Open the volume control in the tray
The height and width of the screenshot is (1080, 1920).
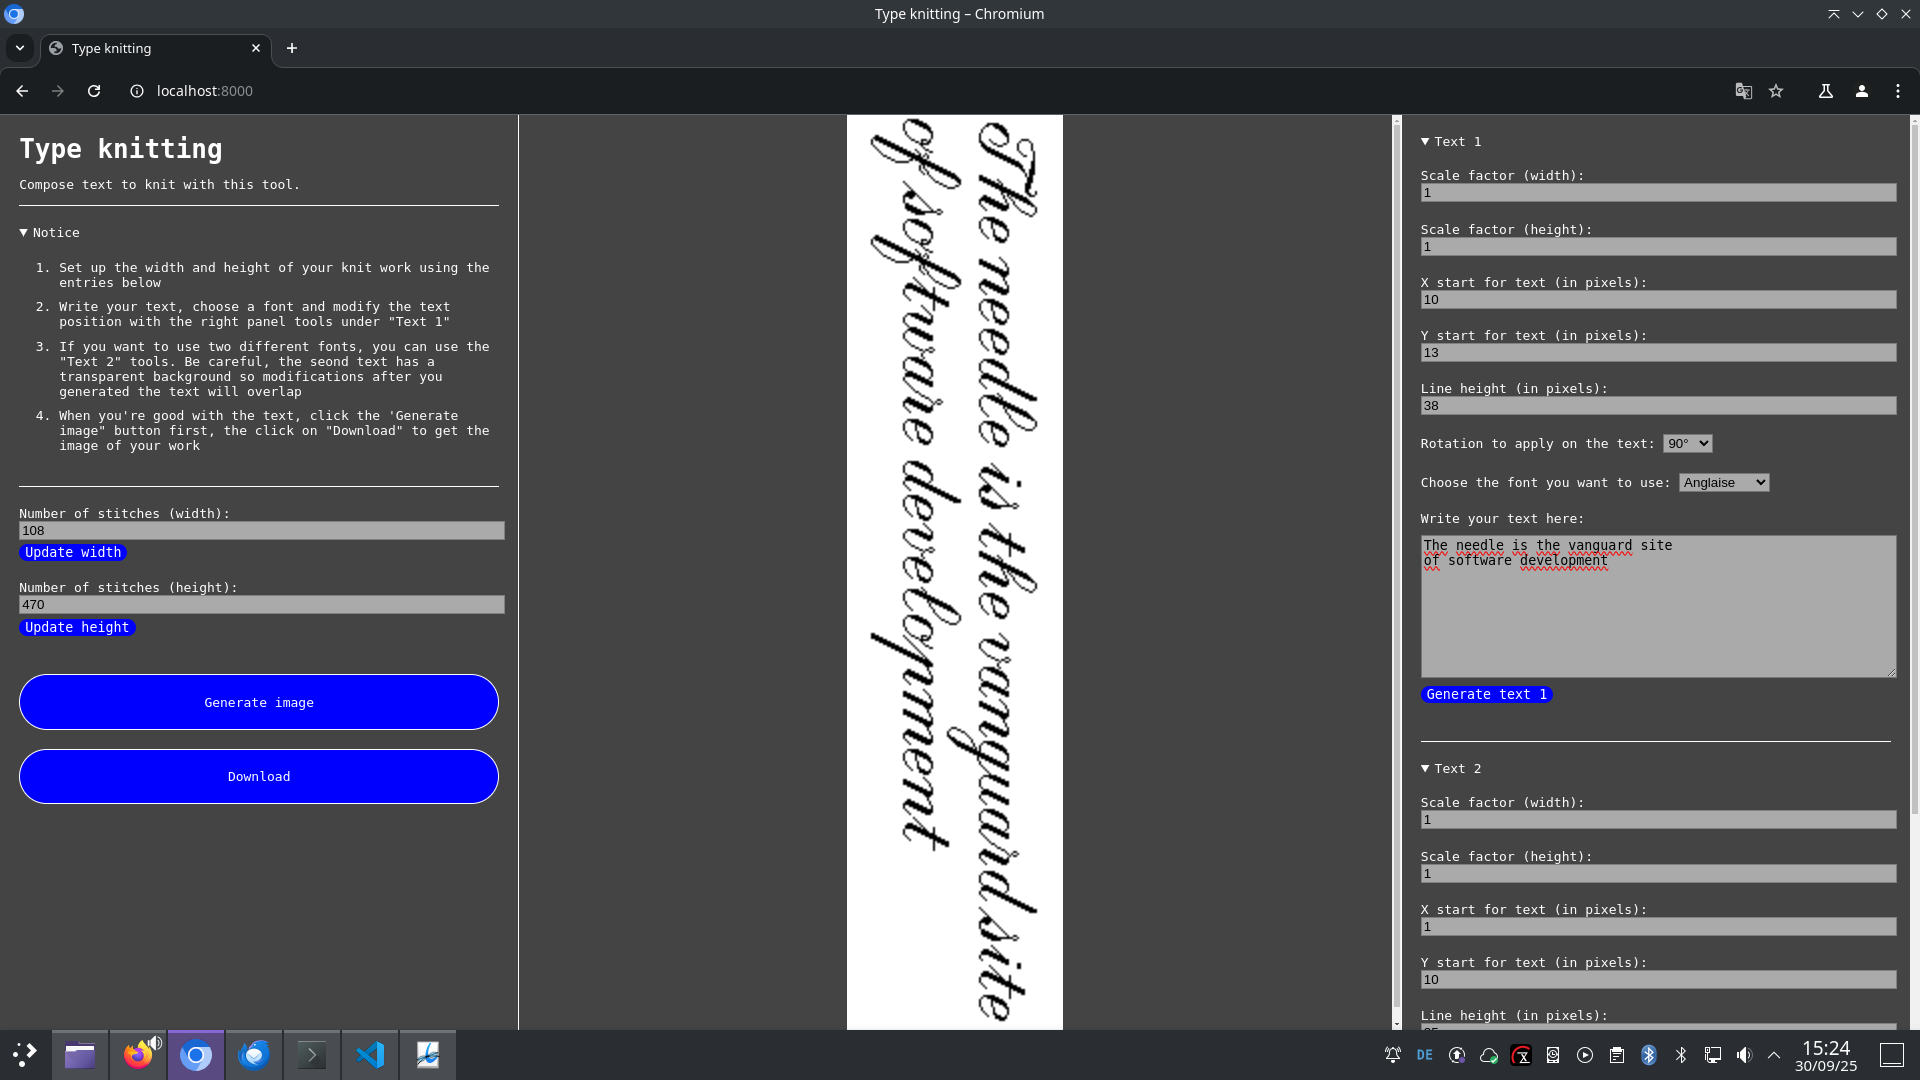click(1744, 1055)
